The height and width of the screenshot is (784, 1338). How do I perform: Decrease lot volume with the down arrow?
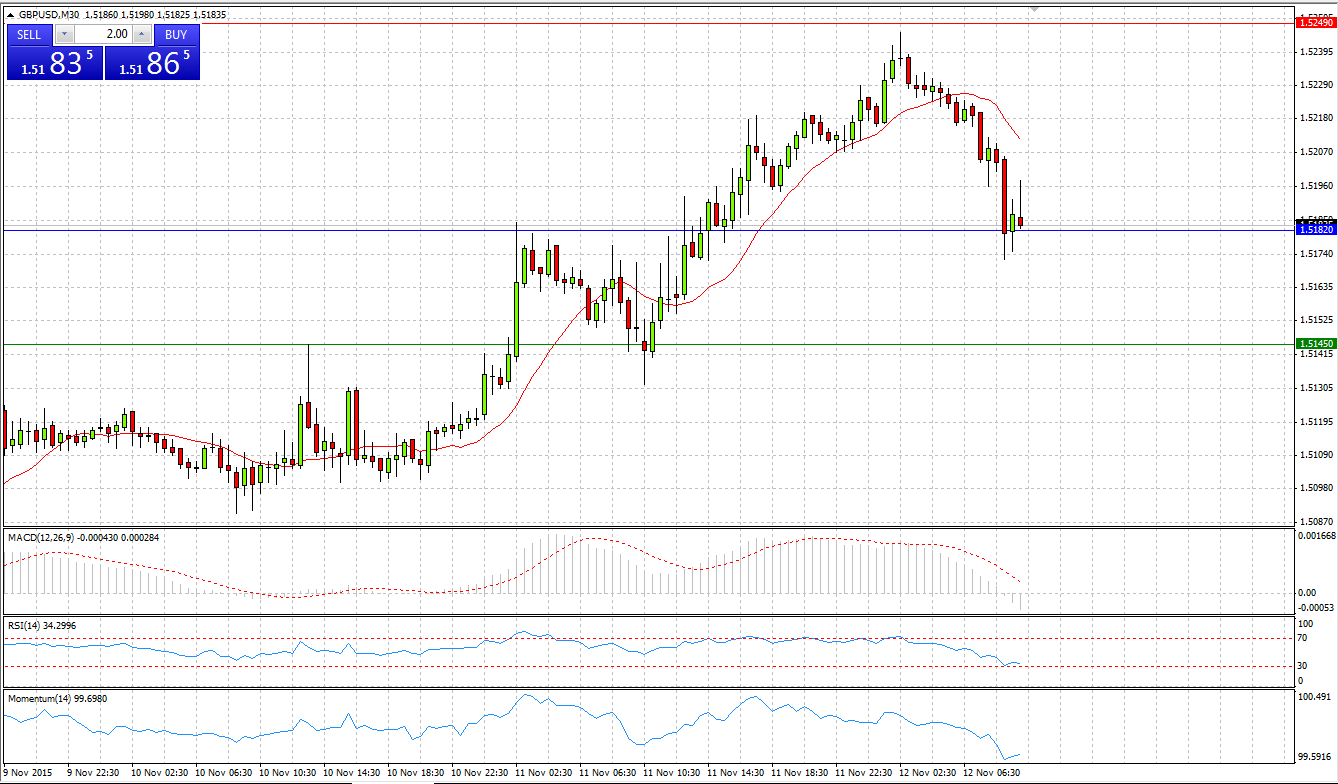[65, 34]
